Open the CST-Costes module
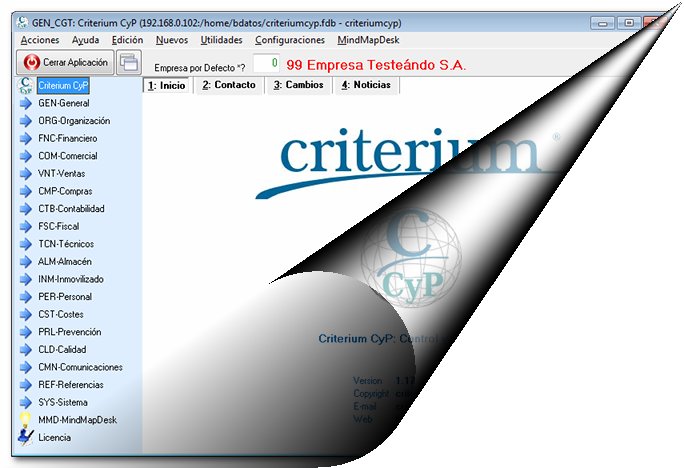The height and width of the screenshot is (468, 684). click(61, 314)
